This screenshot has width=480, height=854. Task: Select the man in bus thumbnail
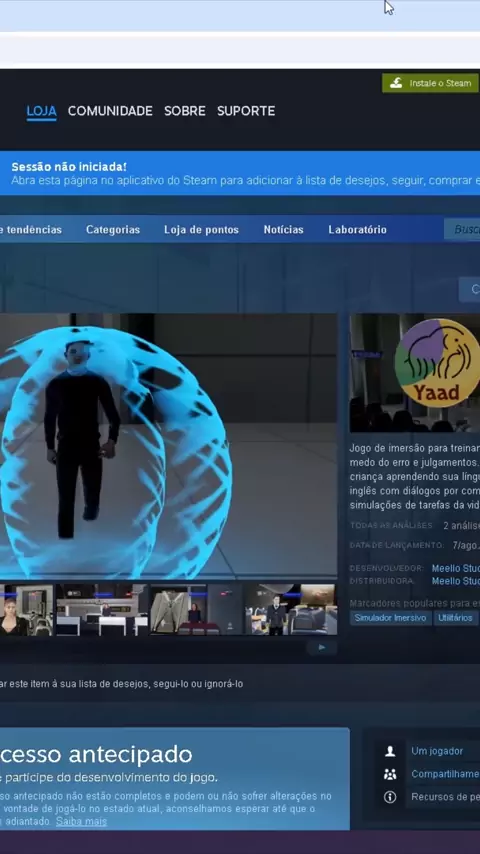click(291, 609)
